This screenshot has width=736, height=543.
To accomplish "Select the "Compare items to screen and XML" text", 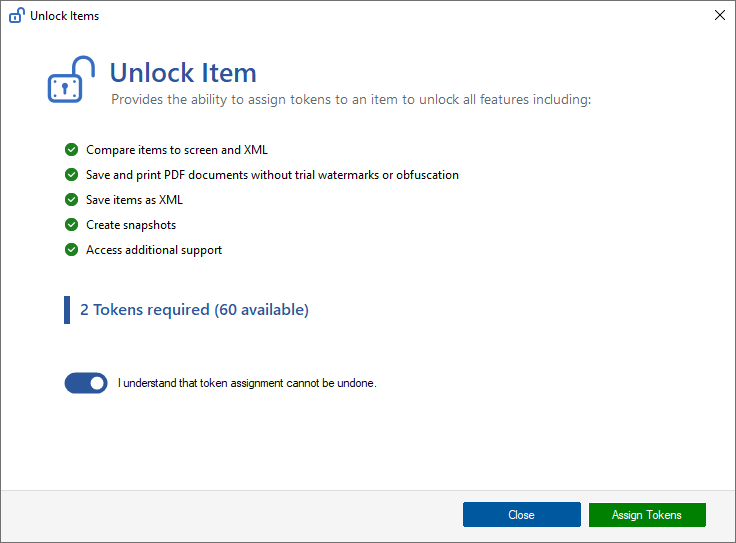I will [177, 150].
